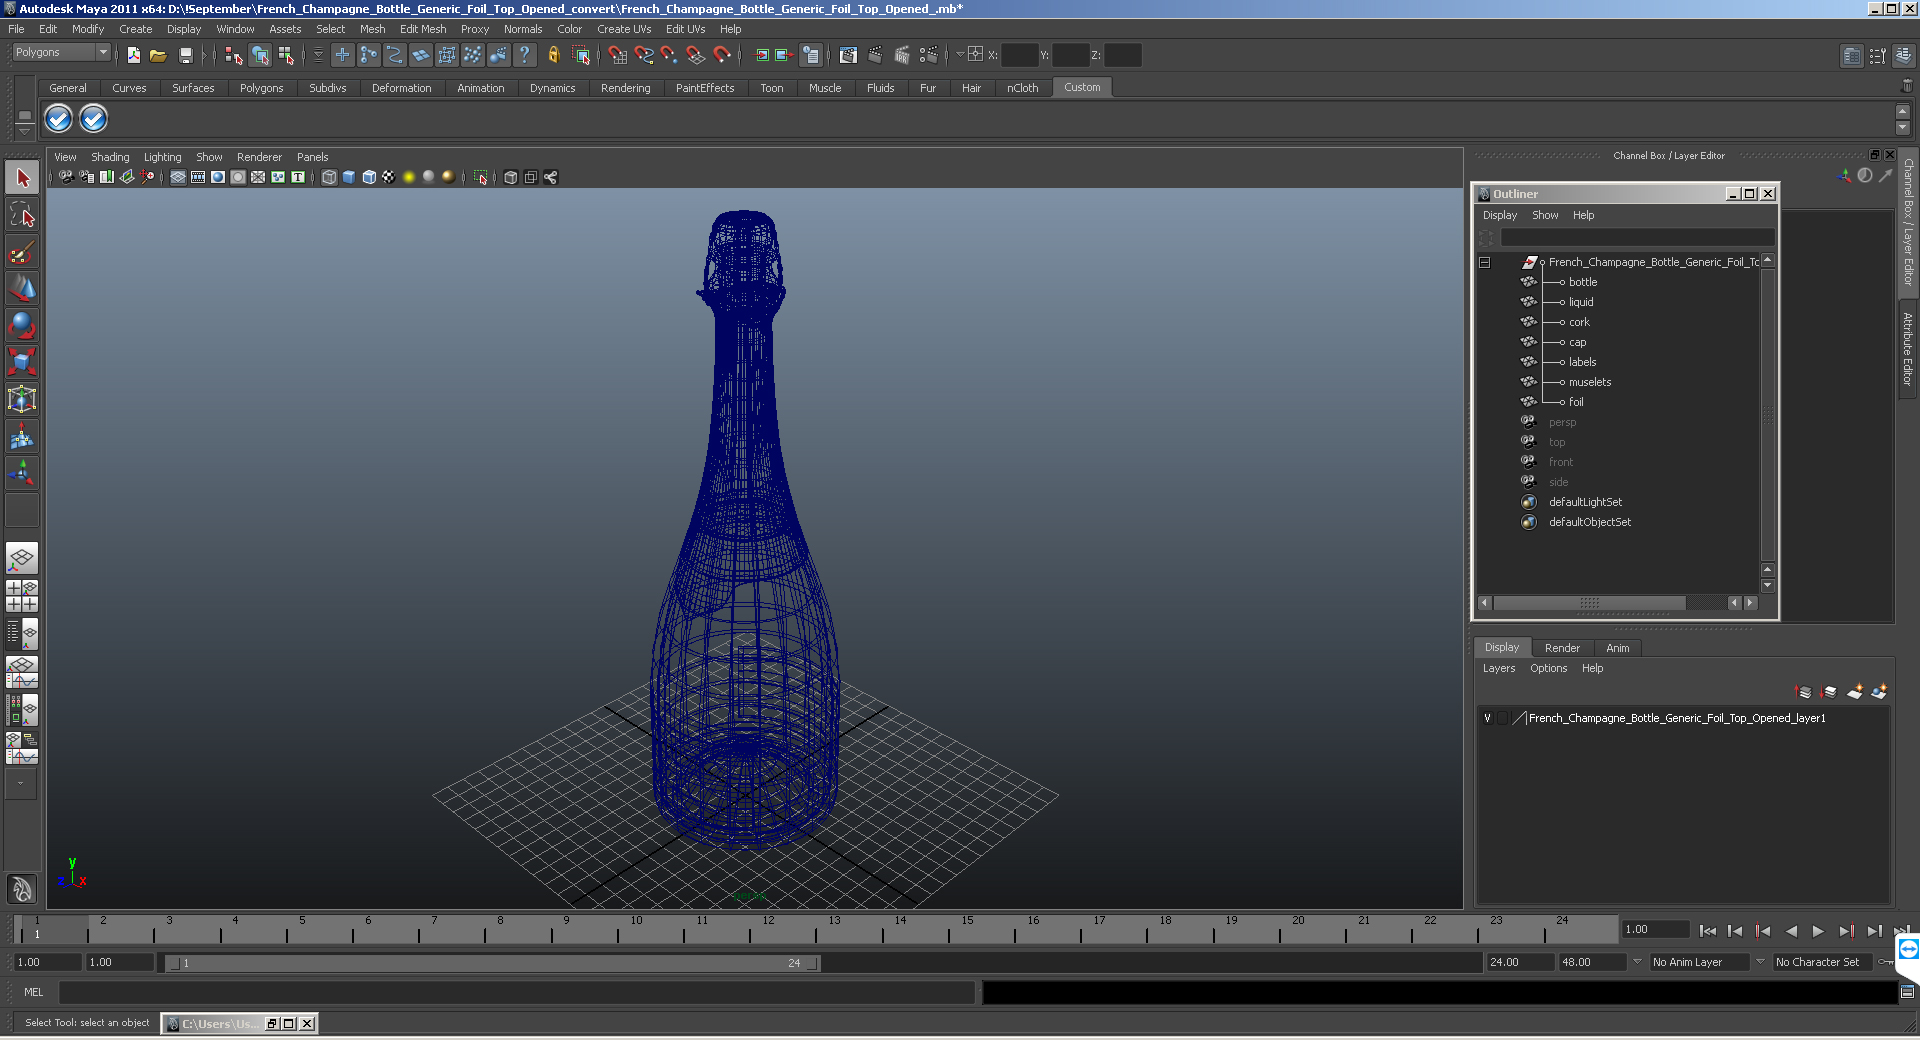1920x1040 pixels.
Task: Toggle the layer display type box
Action: [x=1503, y=718]
